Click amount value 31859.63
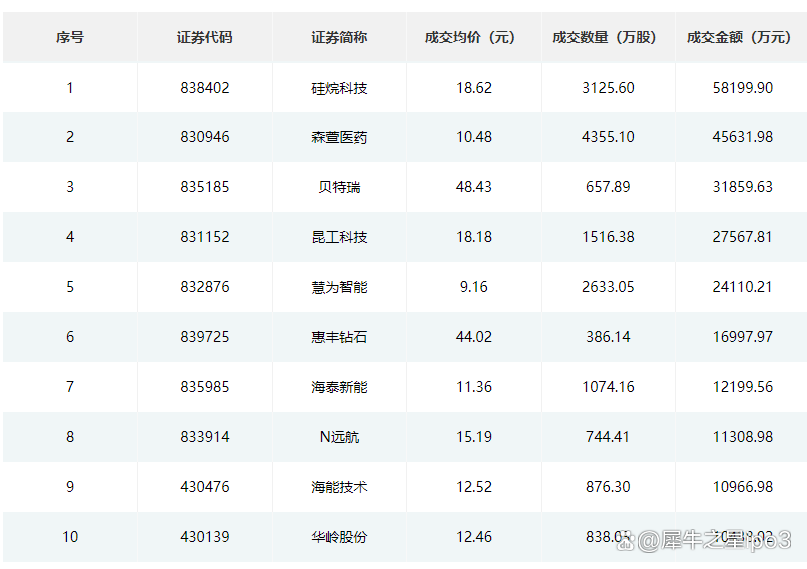Viewport: 807px width, 569px height. click(x=743, y=187)
